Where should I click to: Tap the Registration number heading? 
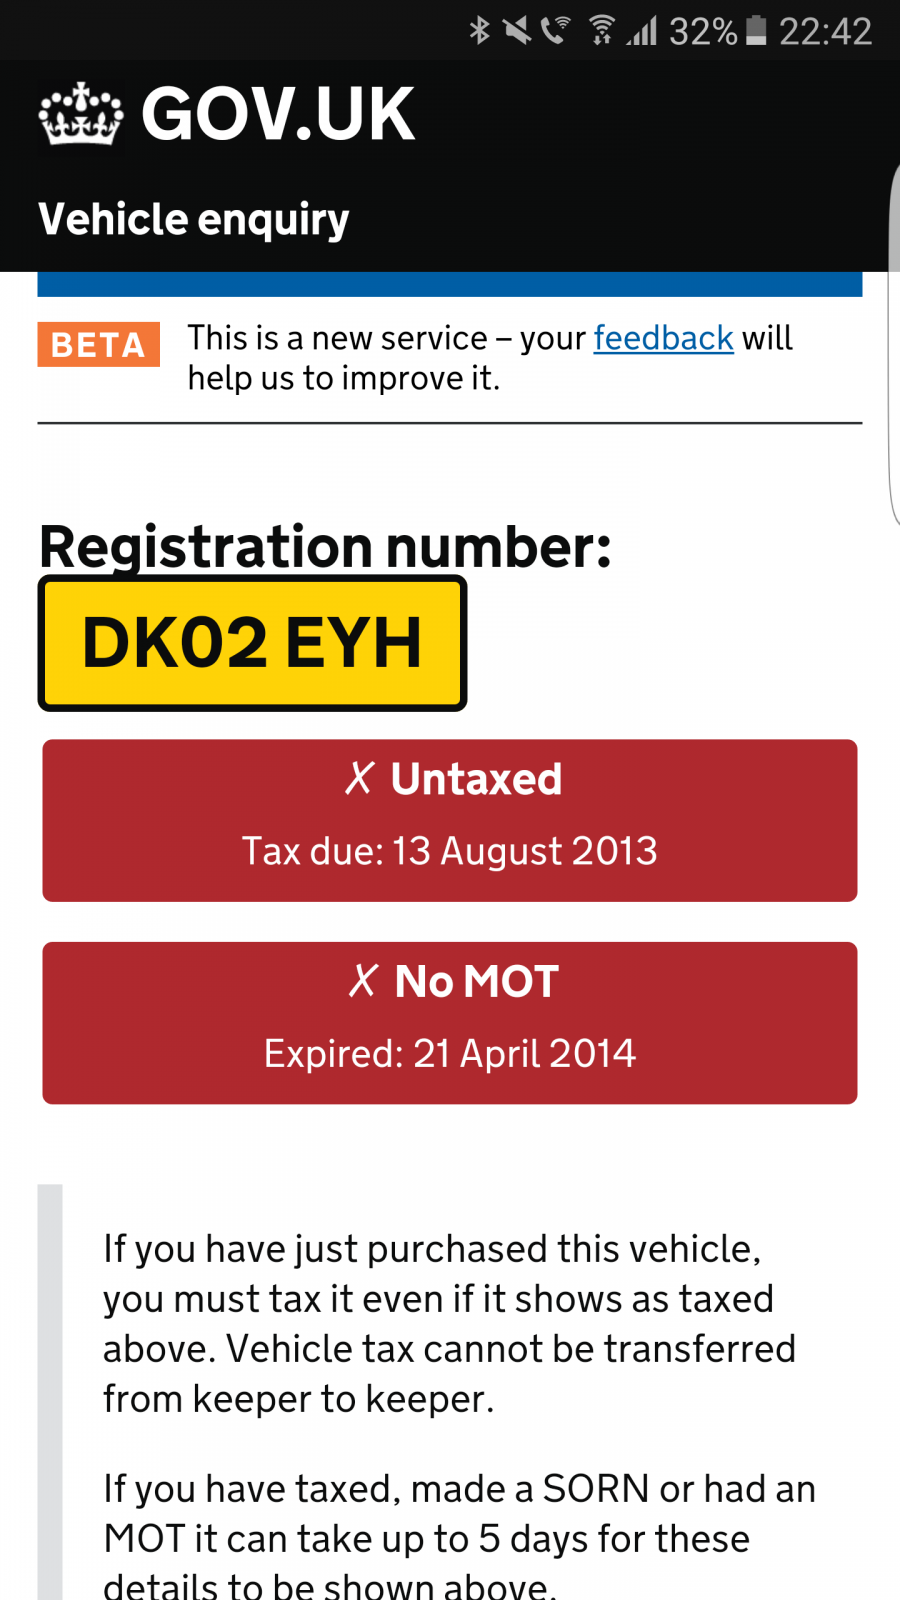(x=325, y=547)
